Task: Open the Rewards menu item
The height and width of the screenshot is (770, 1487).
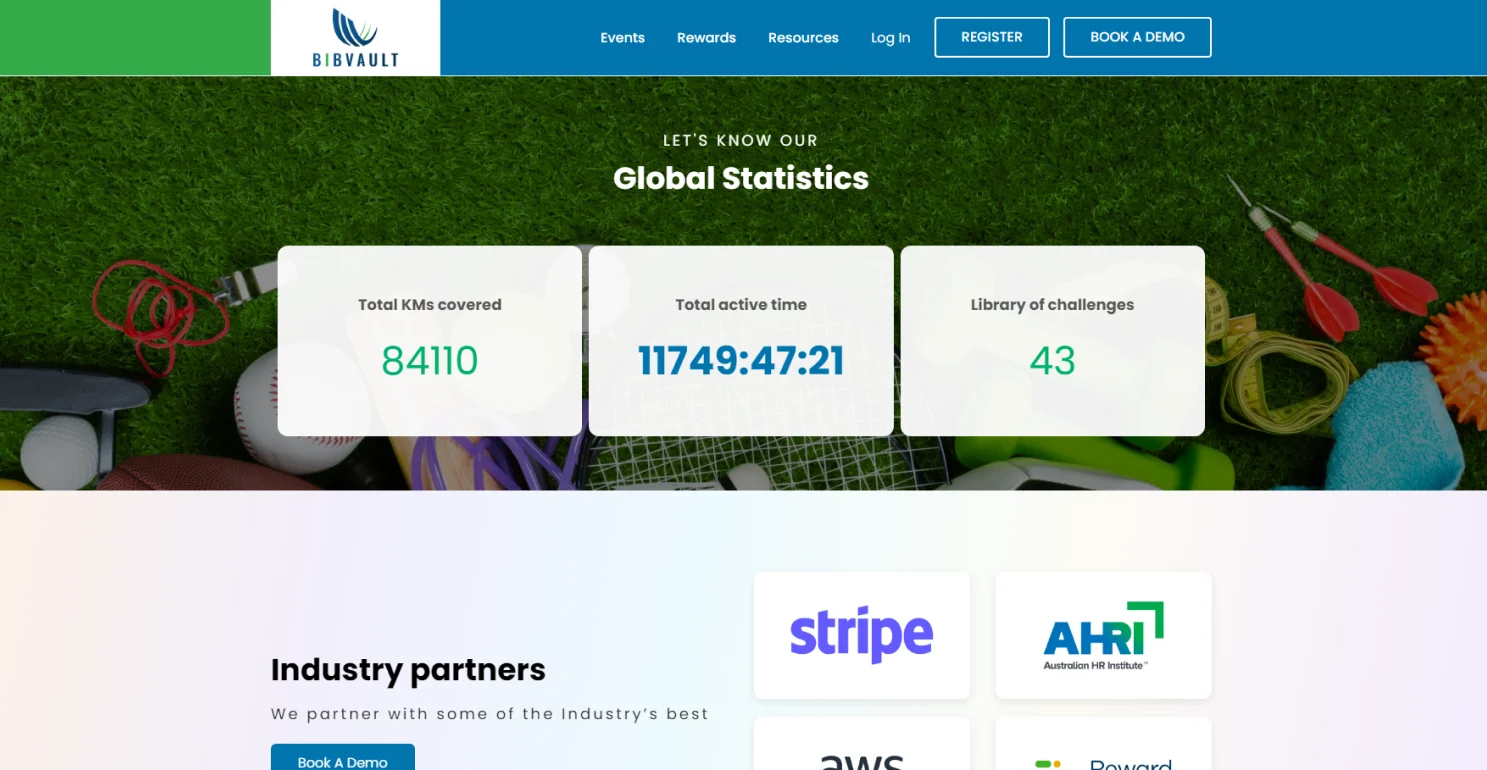Action: 706,38
